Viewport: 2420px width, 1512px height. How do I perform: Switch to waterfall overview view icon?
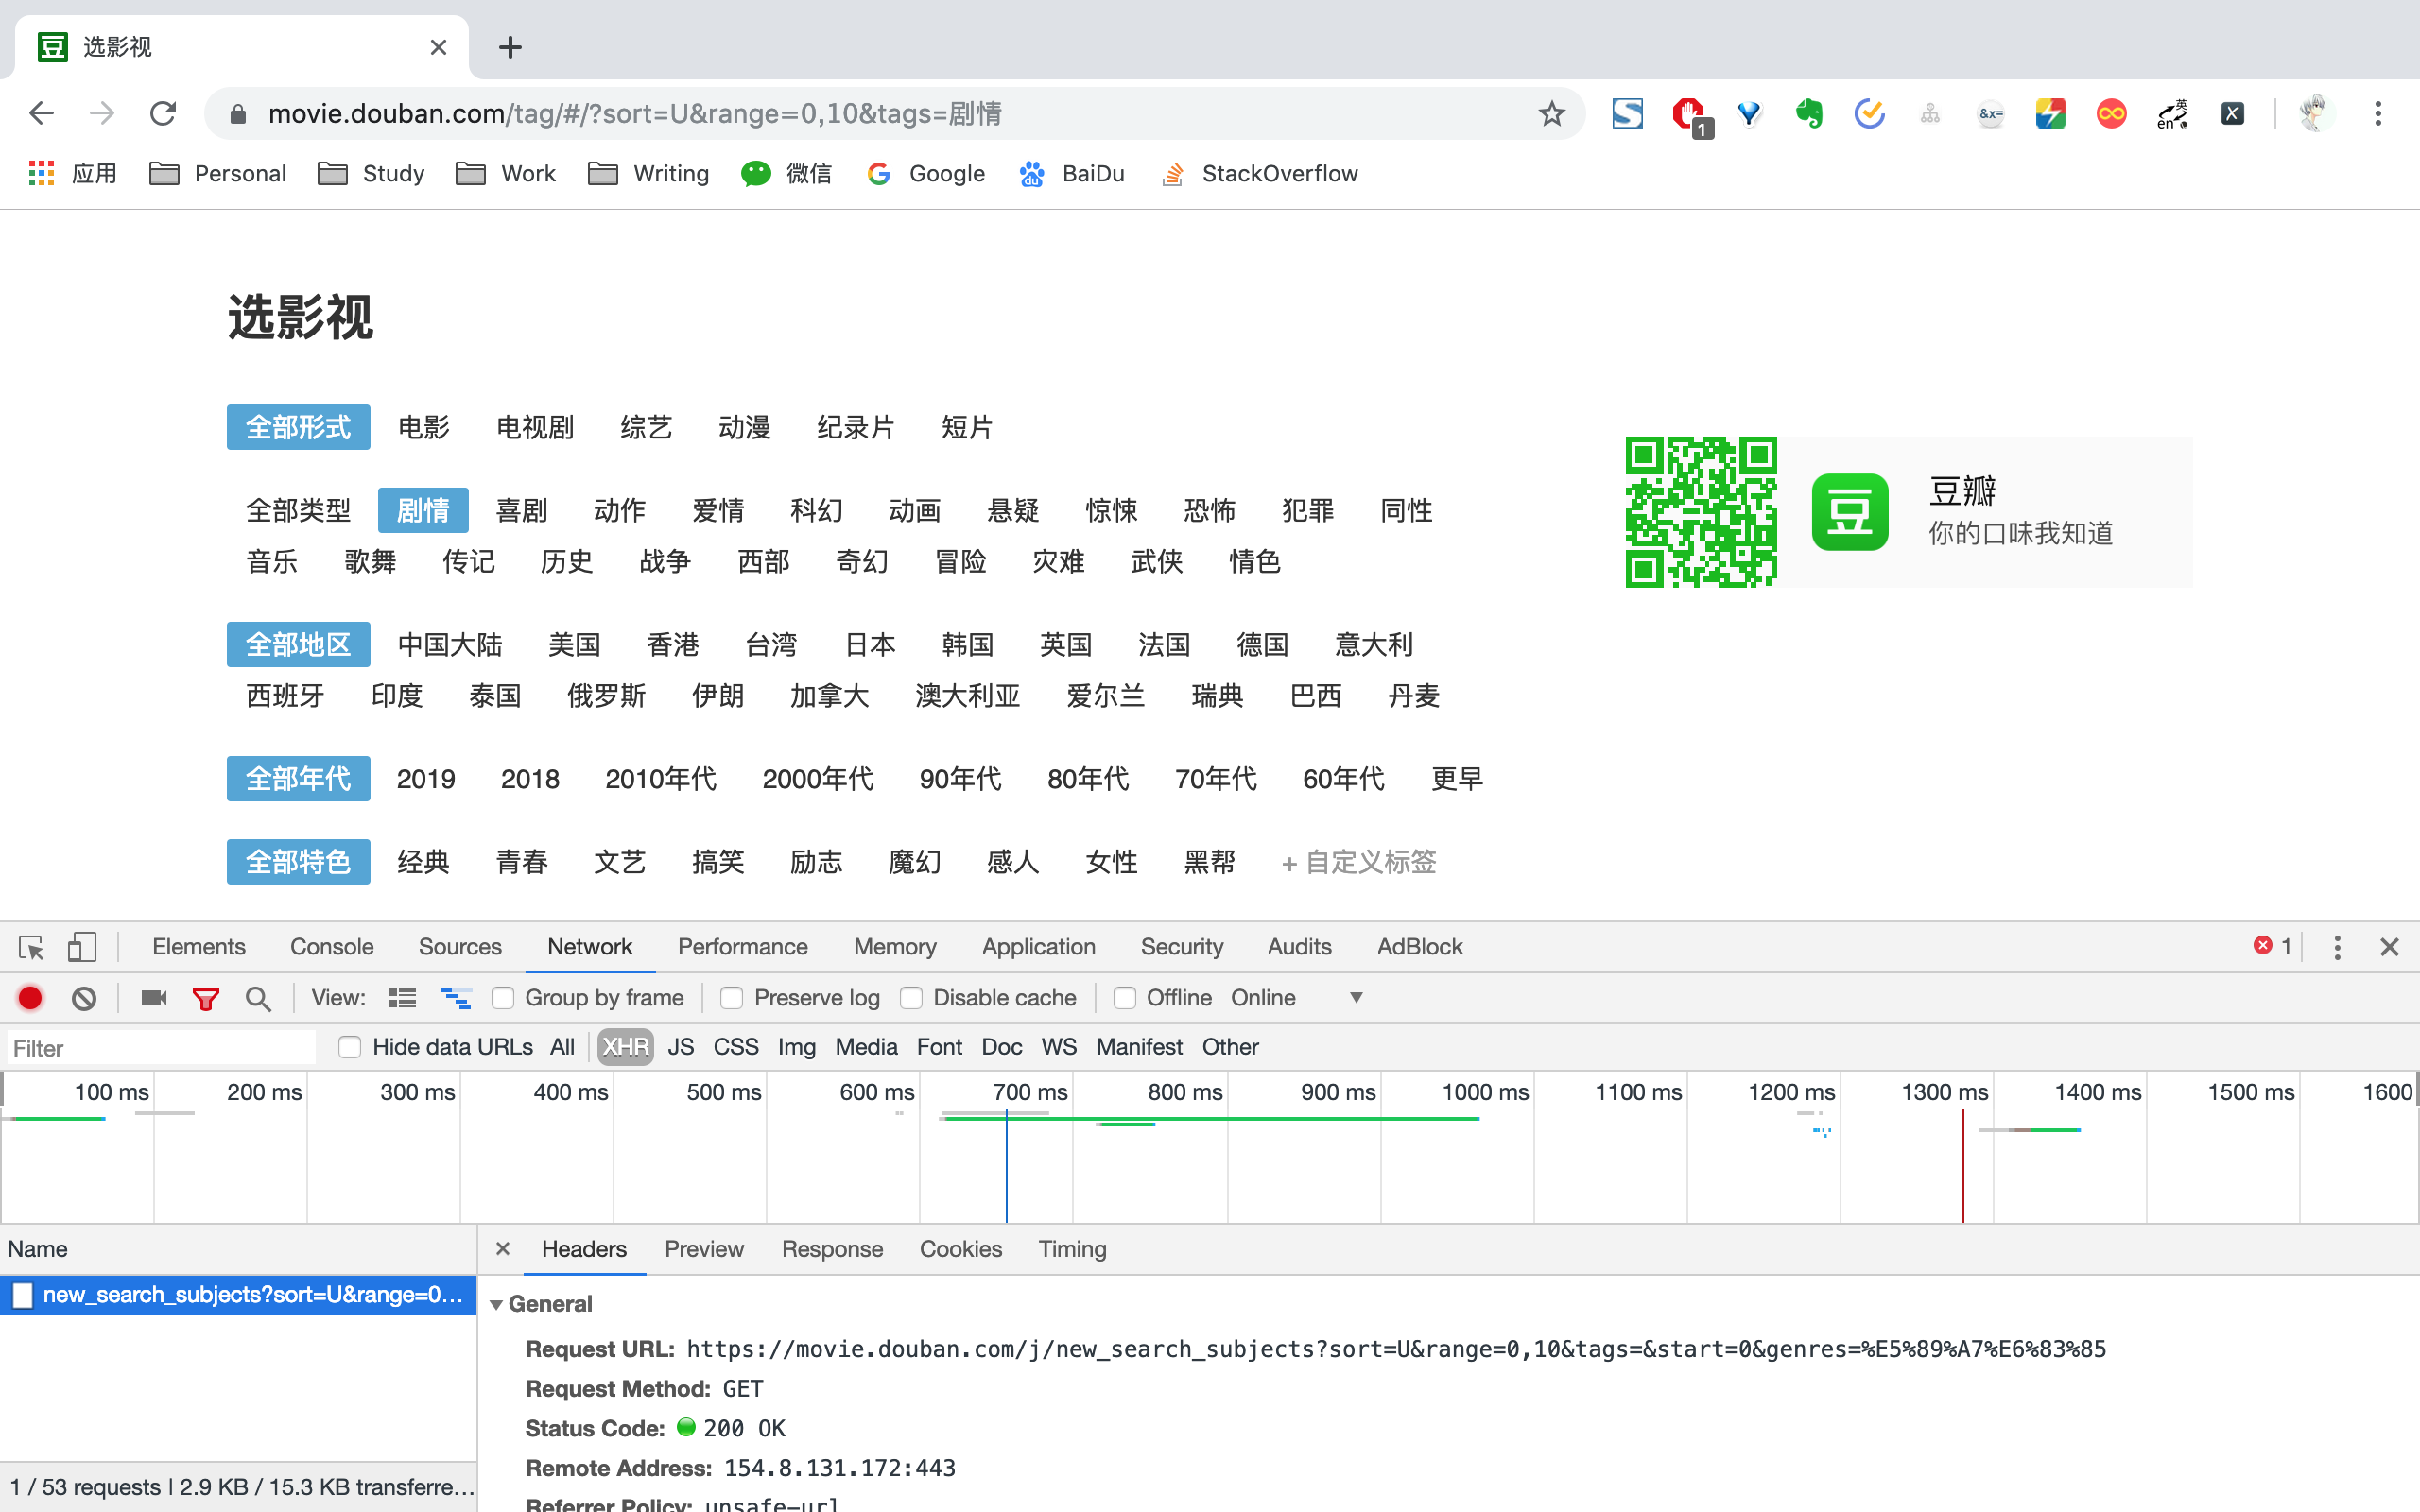point(455,998)
